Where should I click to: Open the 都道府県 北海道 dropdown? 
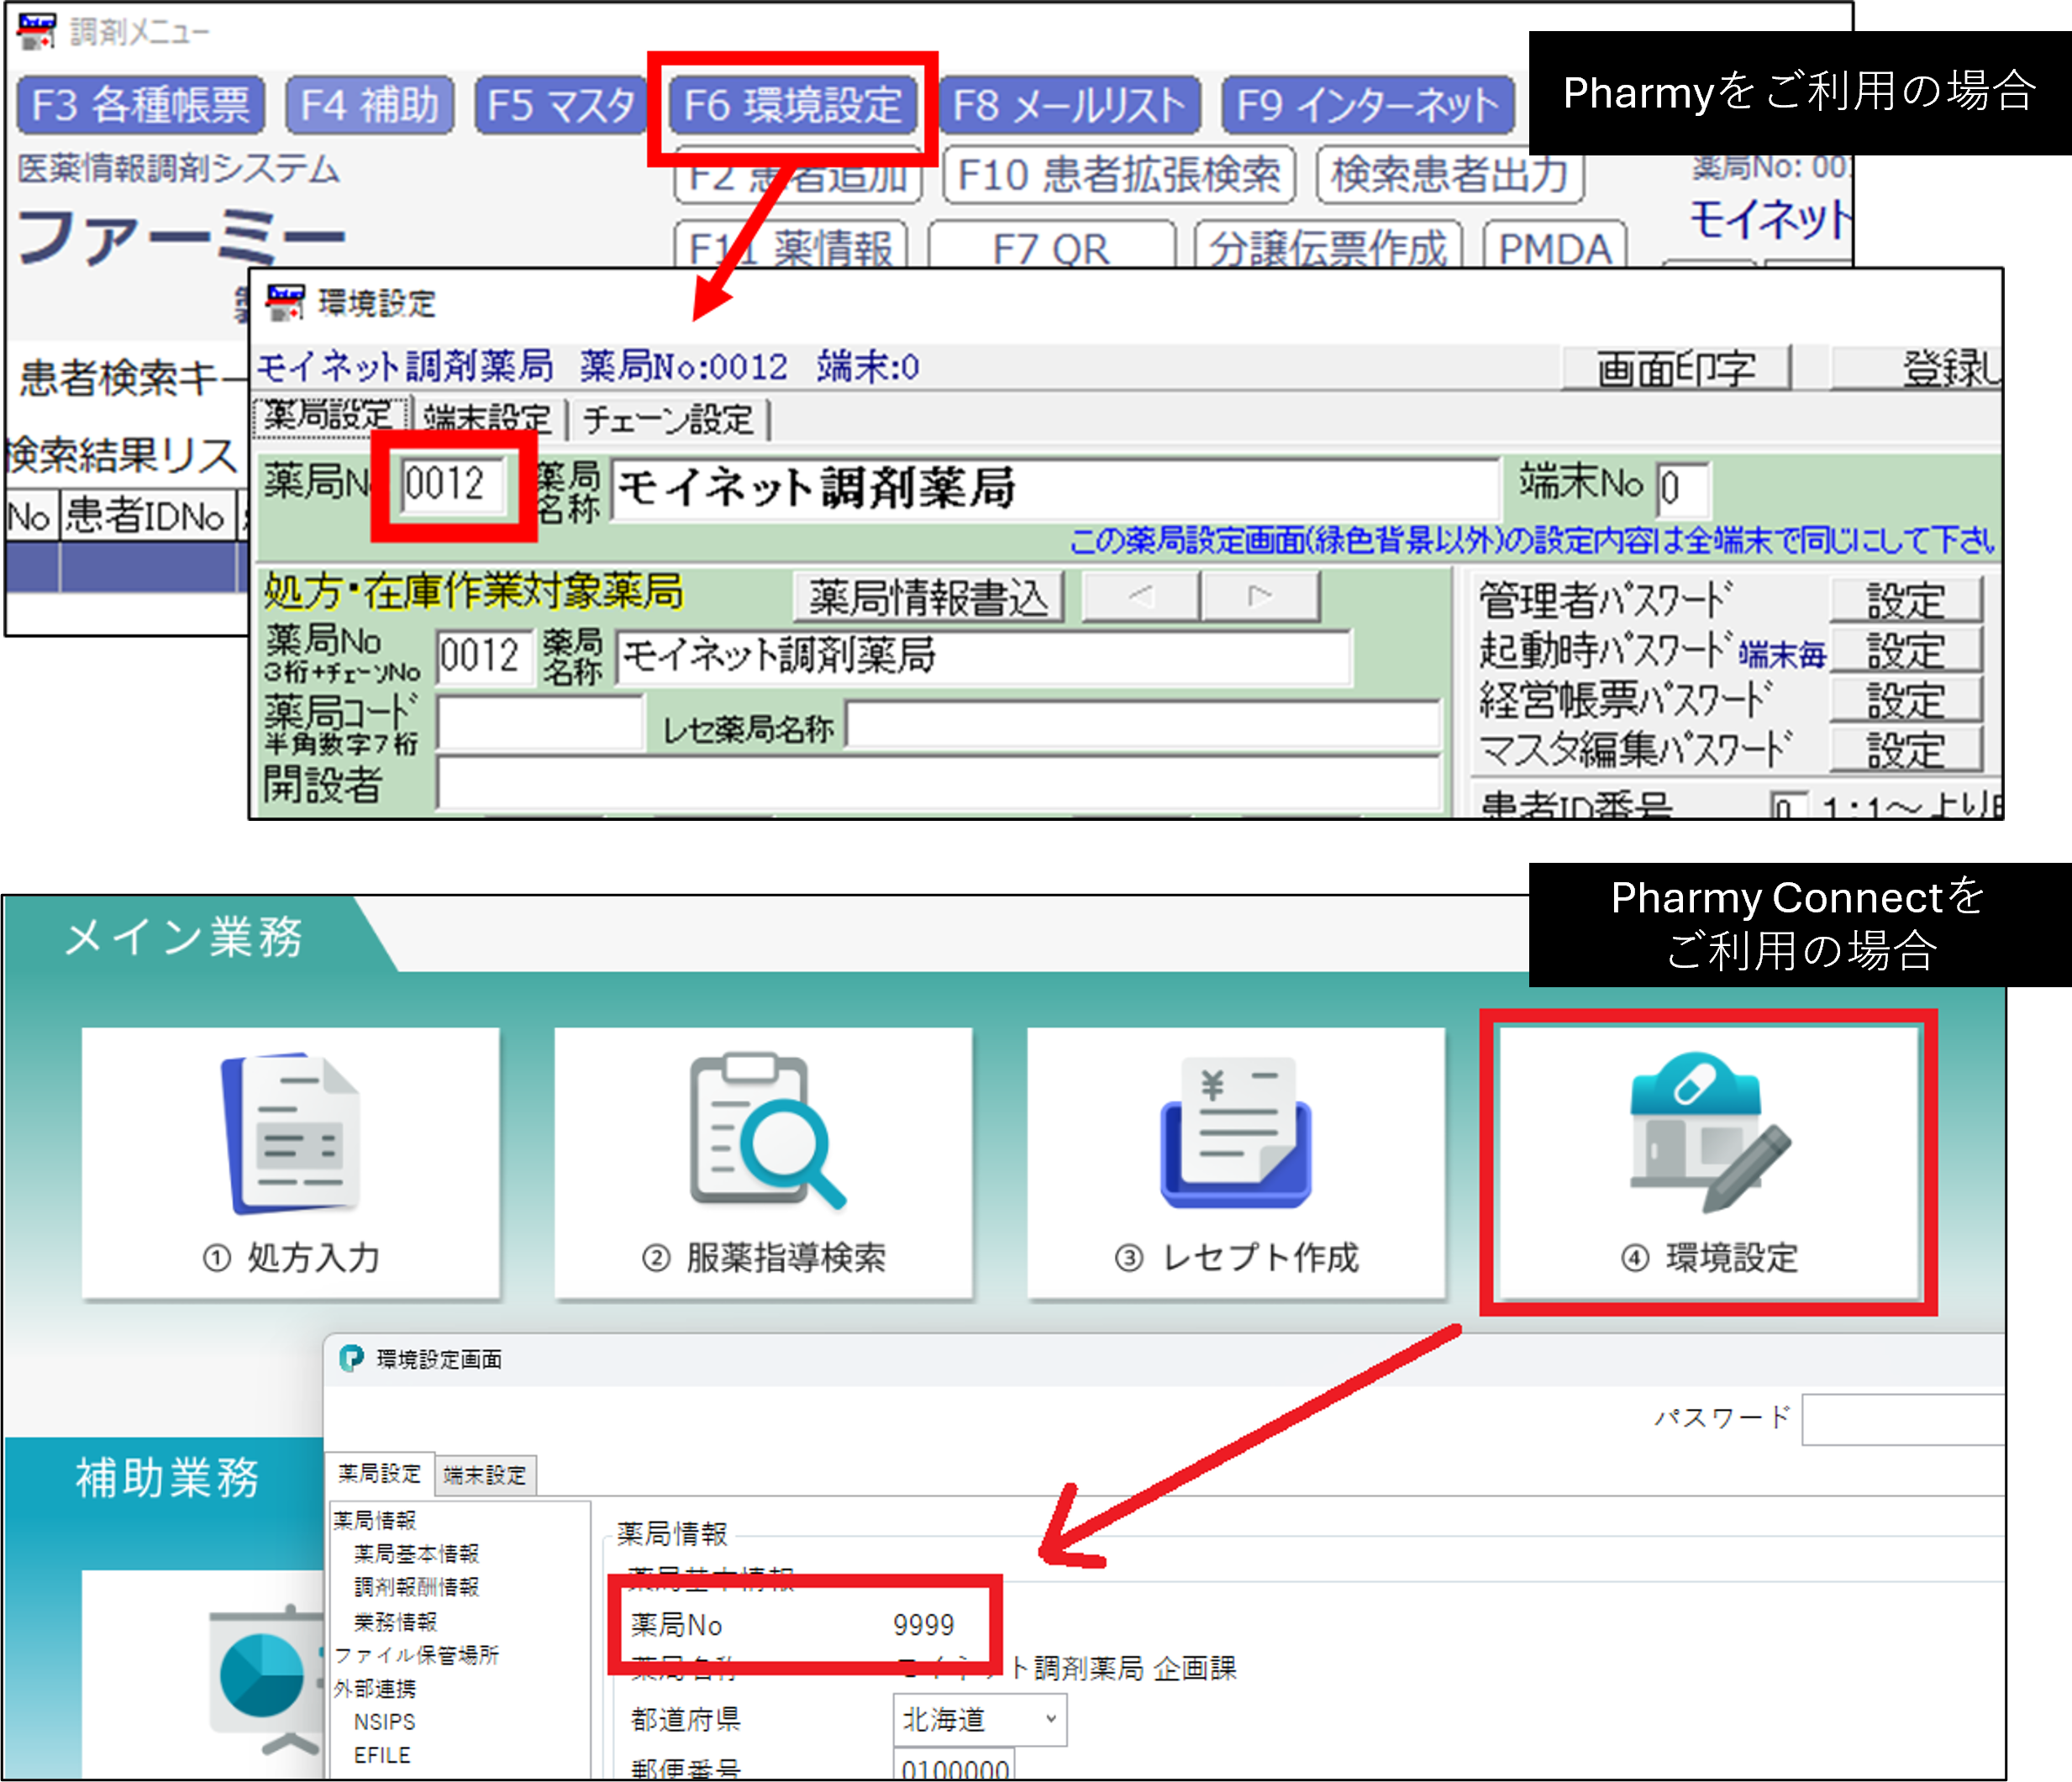(x=979, y=1719)
